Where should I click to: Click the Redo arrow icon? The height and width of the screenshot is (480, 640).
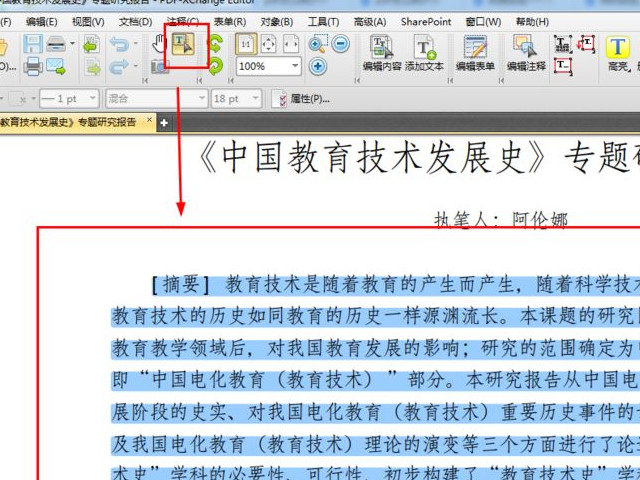click(x=119, y=66)
